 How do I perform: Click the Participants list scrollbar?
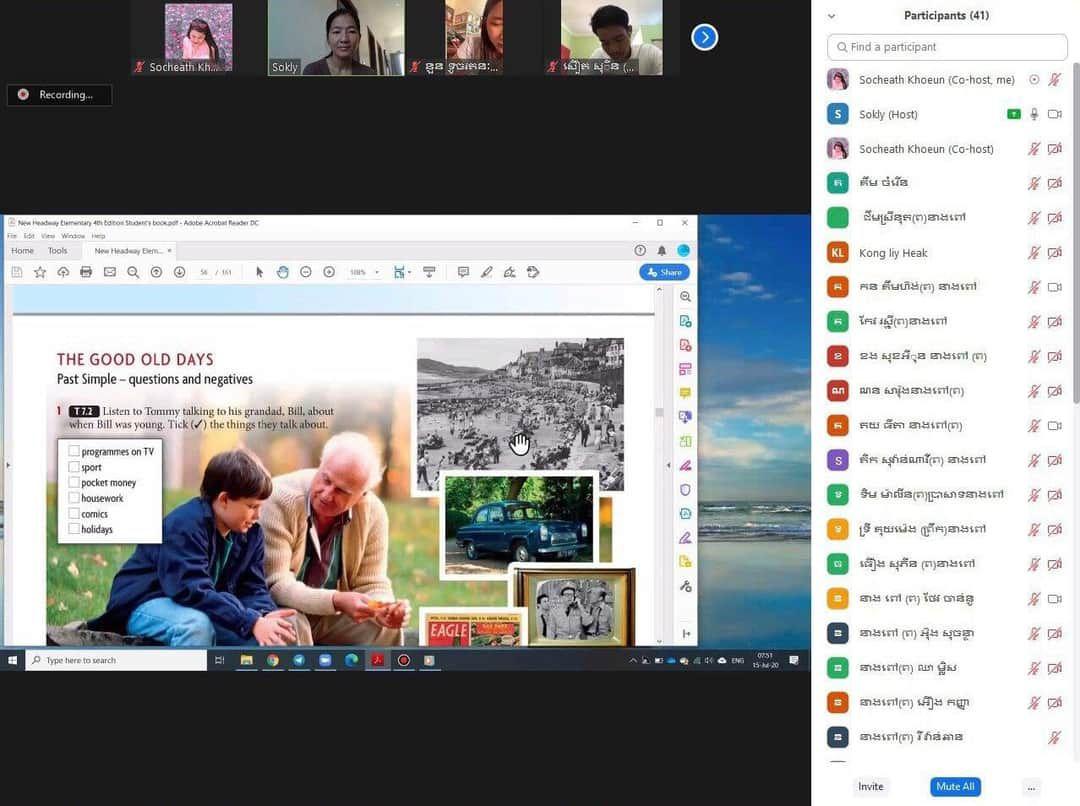click(1075, 233)
